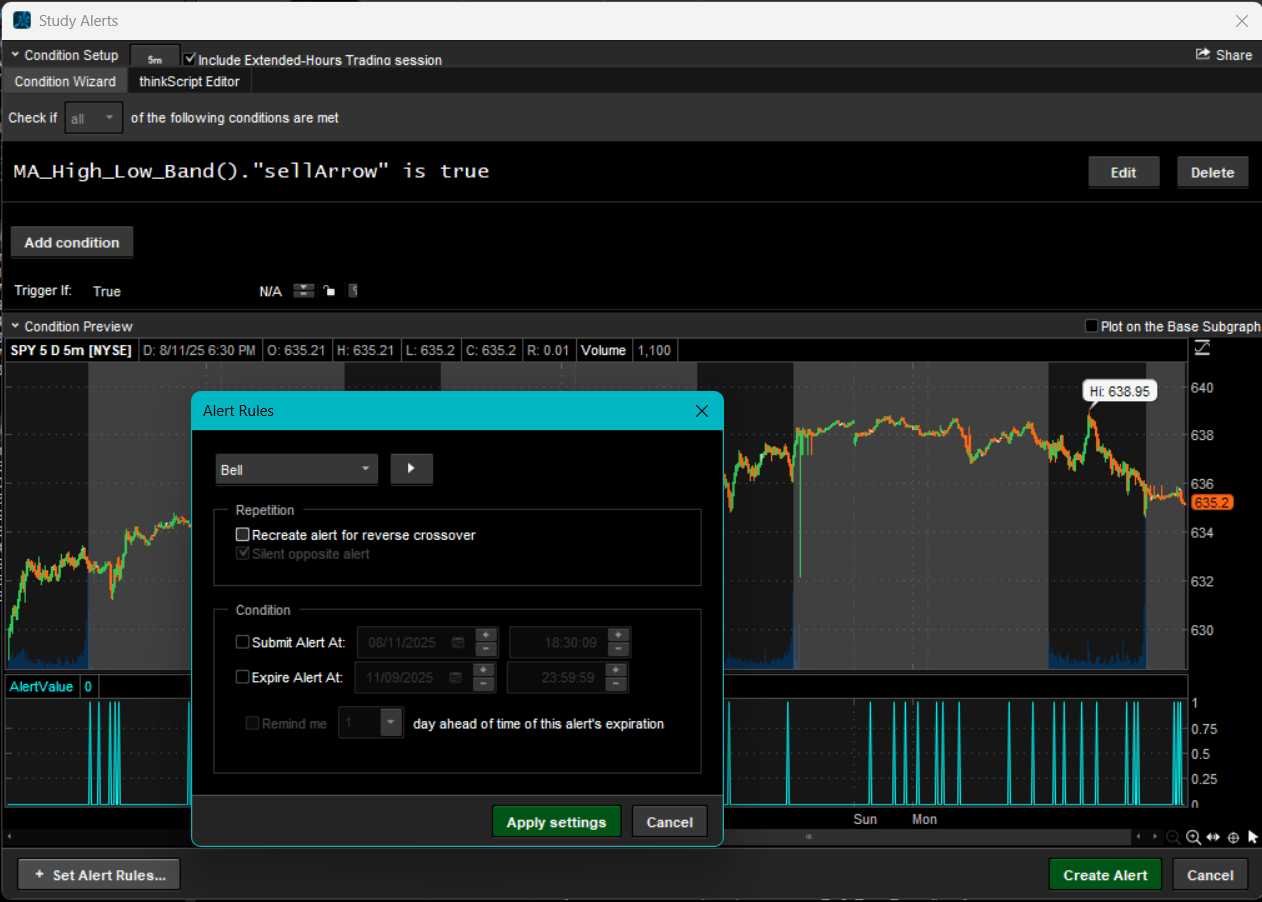Select the crosshair drawing tool icon
This screenshot has width=1262, height=902.
pyautogui.click(x=1233, y=837)
